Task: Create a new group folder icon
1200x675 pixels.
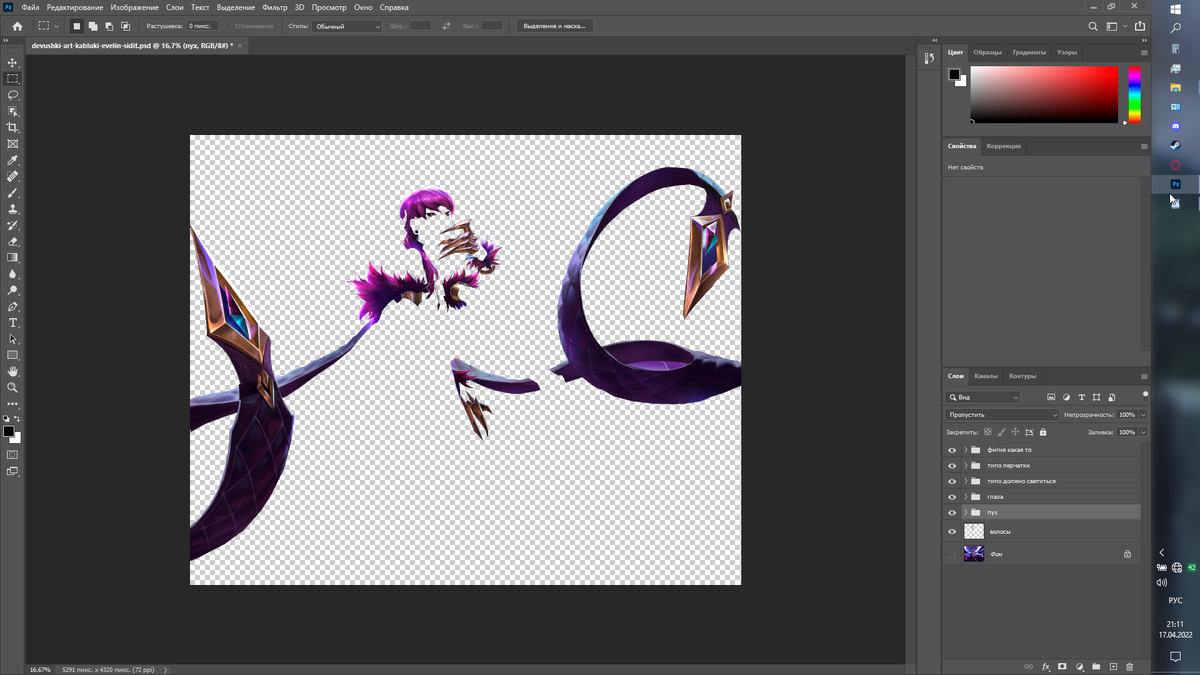Action: coord(1096,666)
